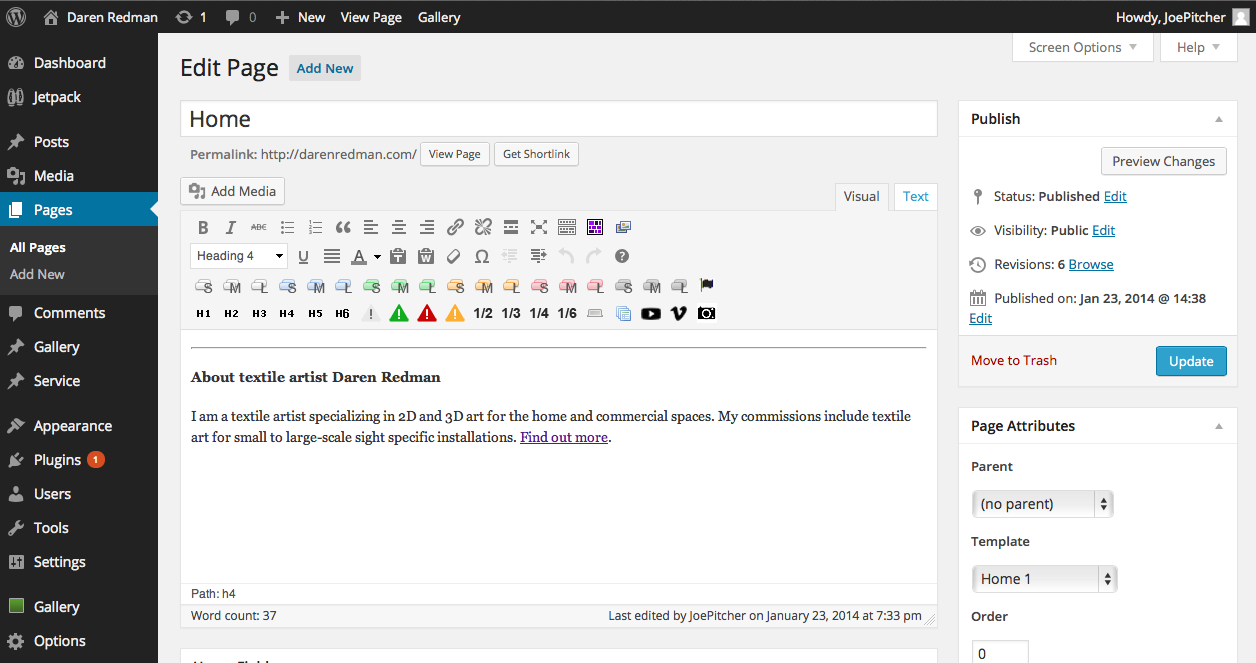Apply strikethrough using the ABC icon
Screen dimensions: 1256x663
click(259, 227)
